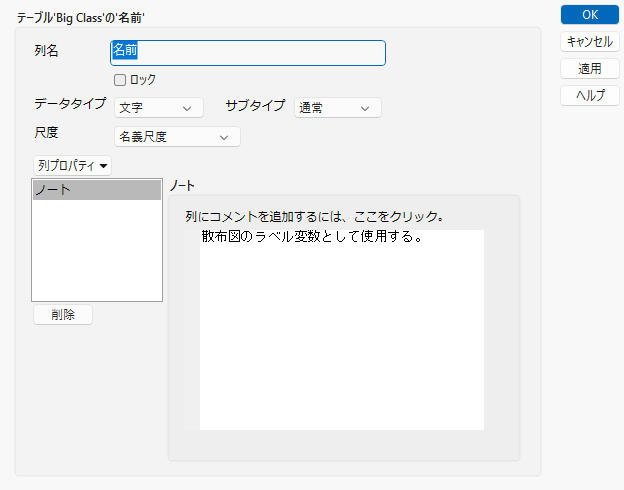Click the 適用 button
Screen dimensions: 624x490
[x=590, y=68]
